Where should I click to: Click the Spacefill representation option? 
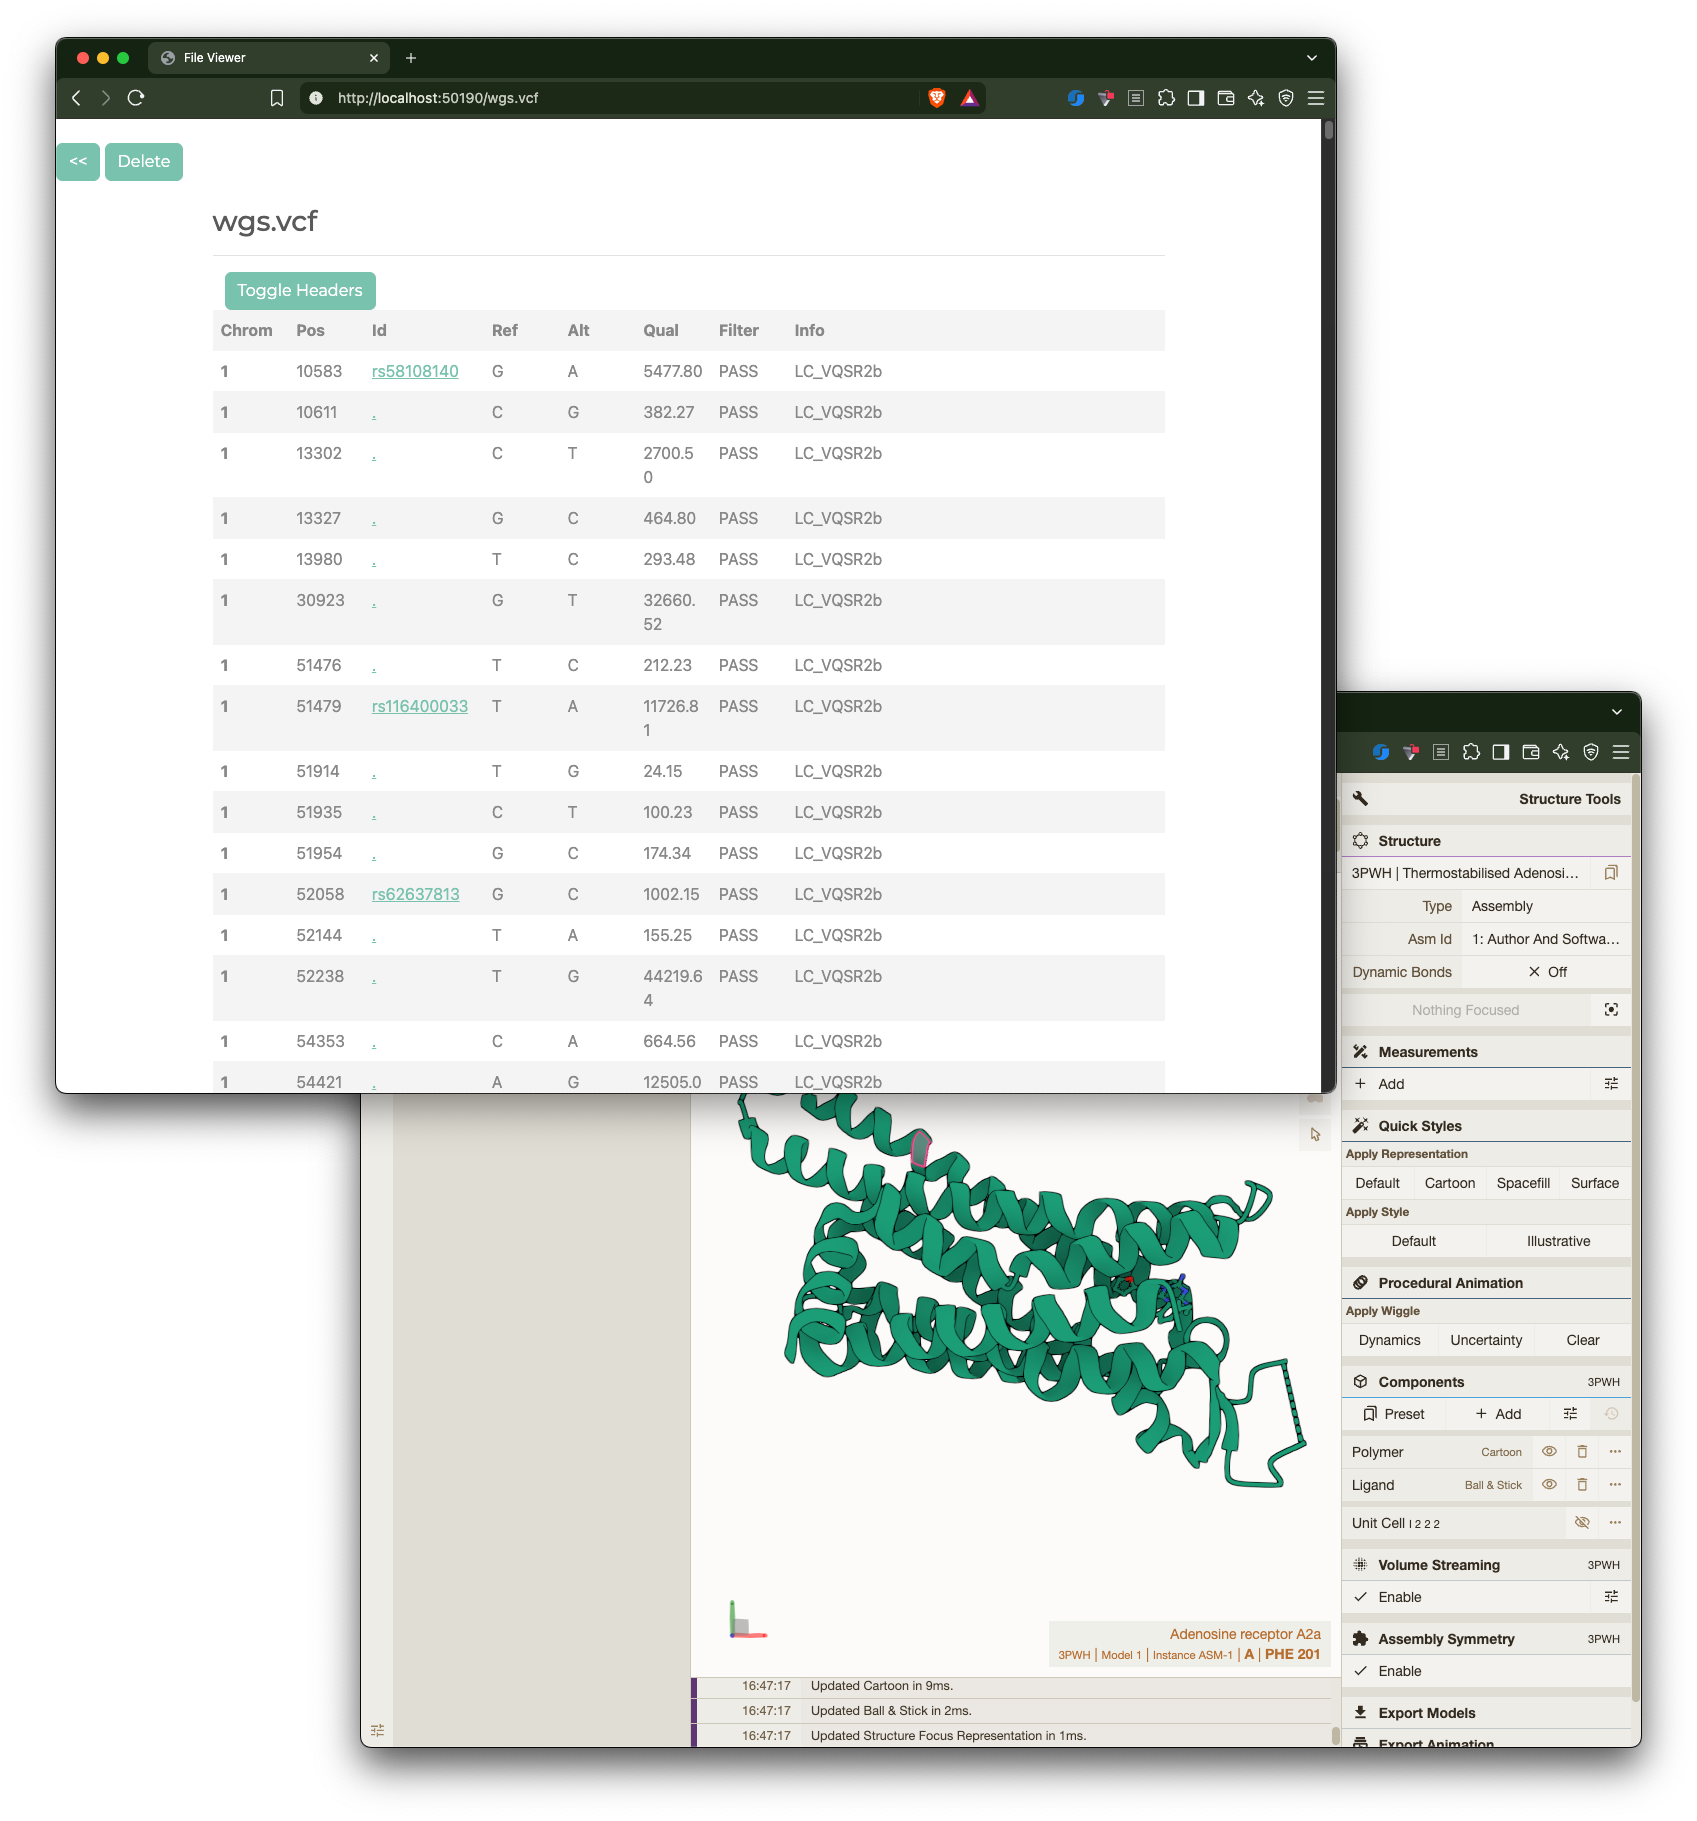pos(1523,1183)
